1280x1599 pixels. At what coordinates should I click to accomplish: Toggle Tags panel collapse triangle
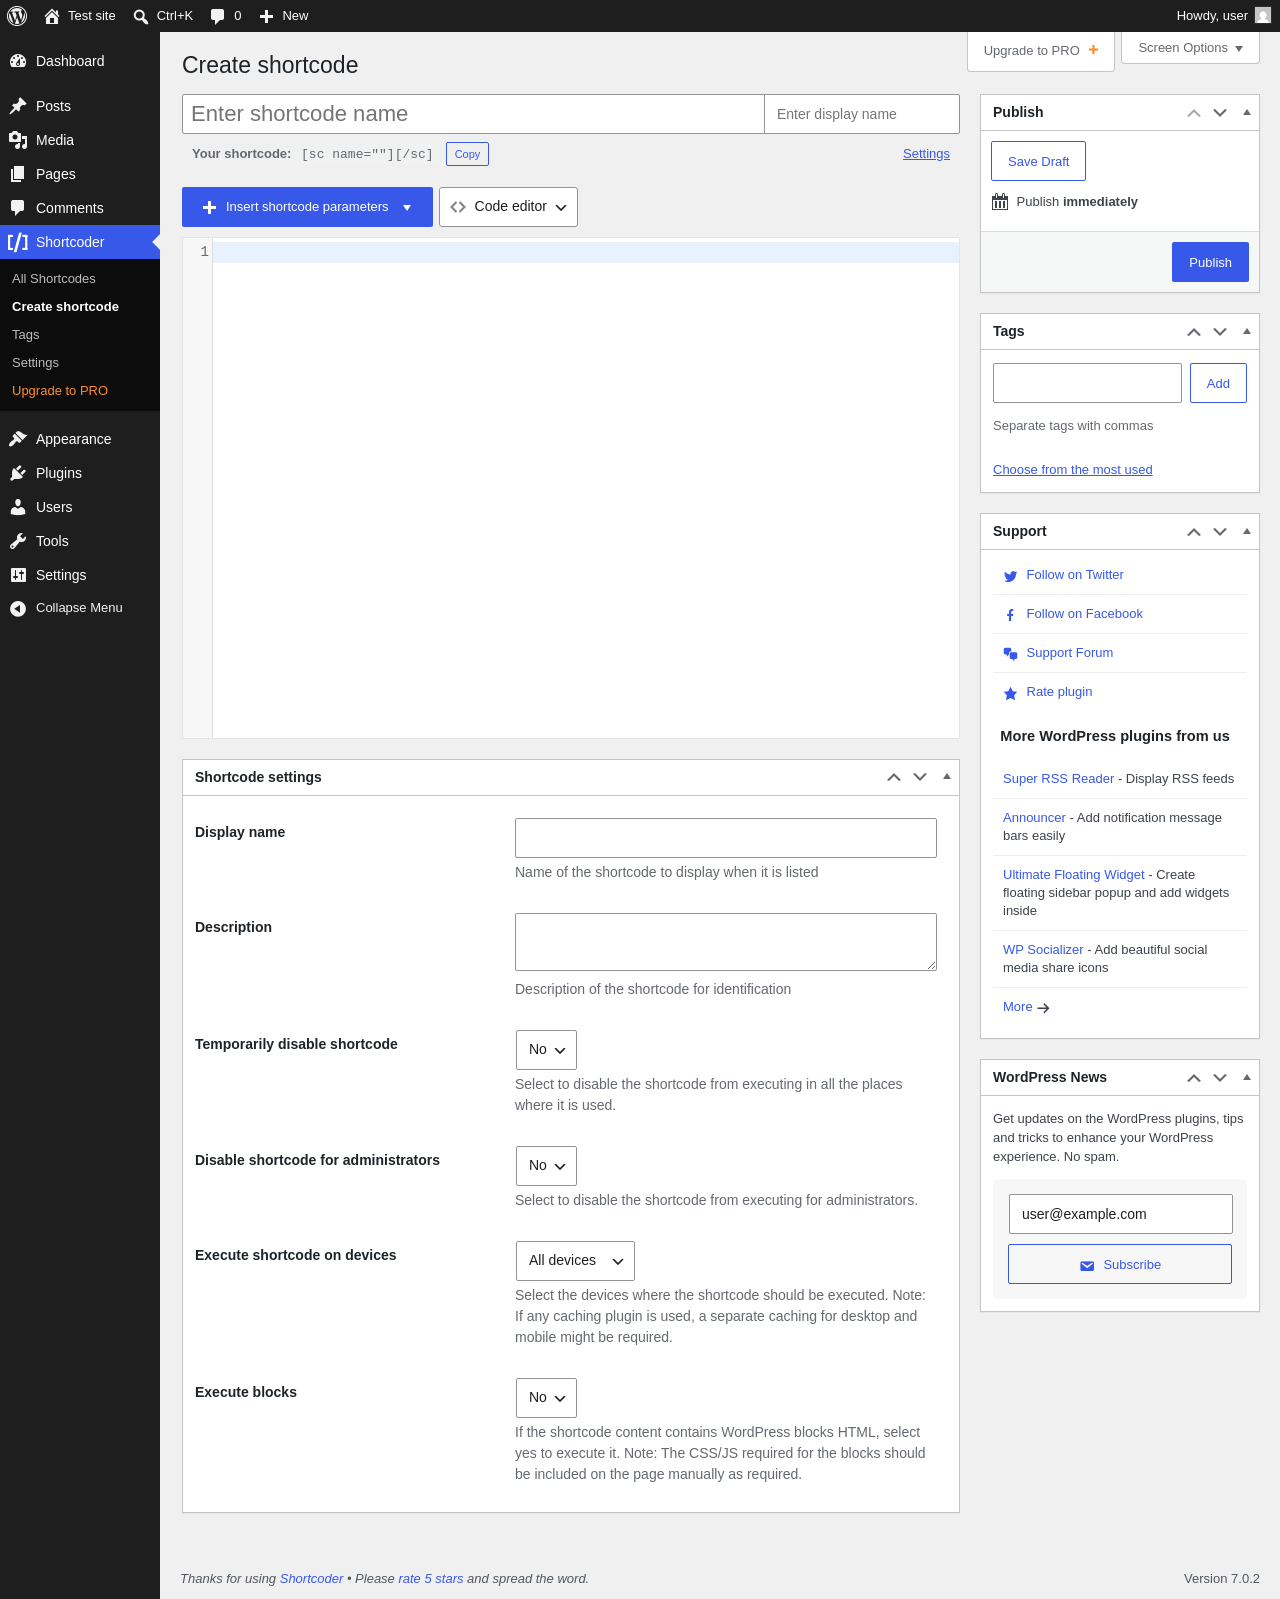[x=1247, y=331]
